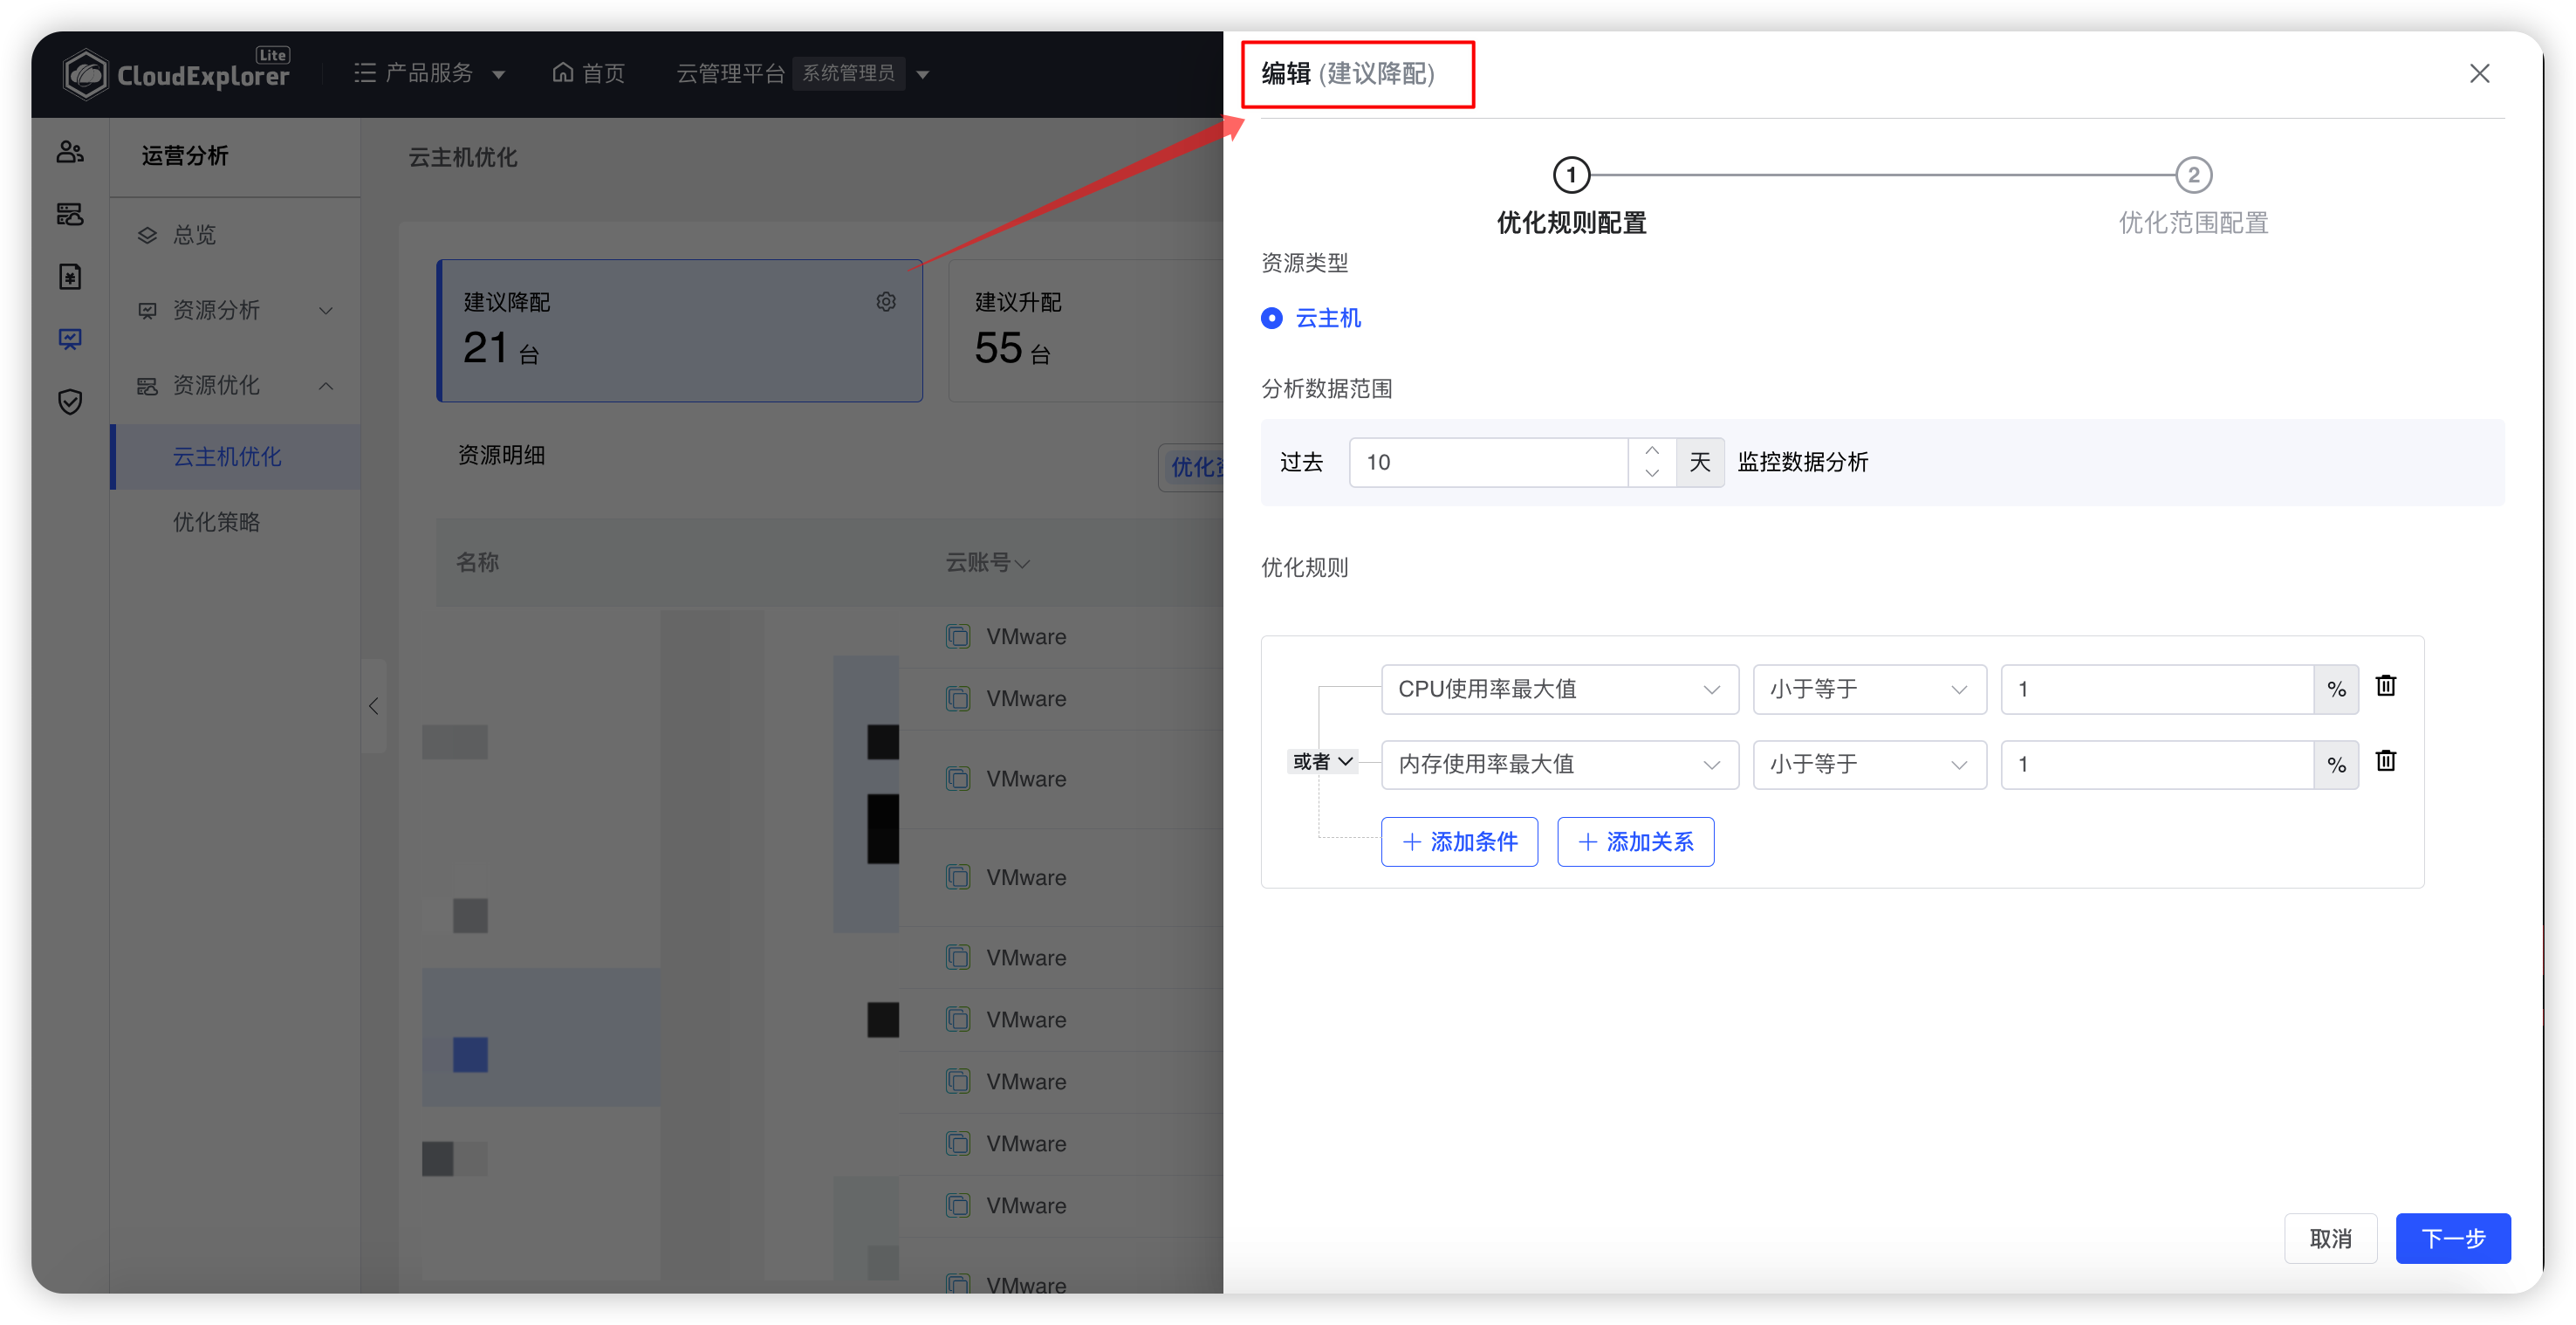This screenshot has width=2576, height=1325.
Task: Click the memory threshold value field
Action: (2157, 765)
